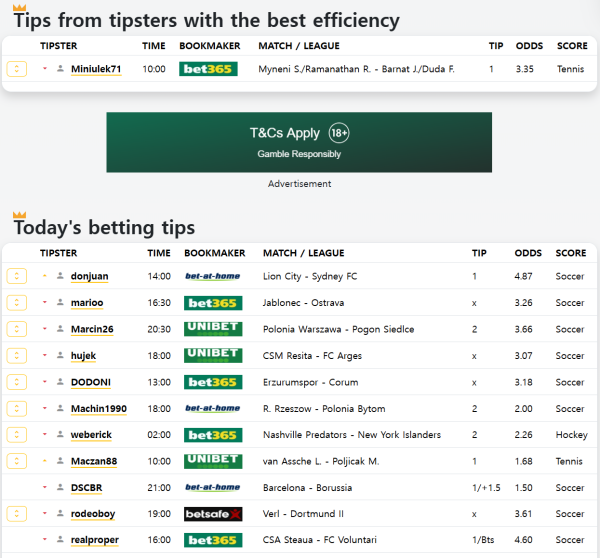Click the user avatar icon beside DODONI
The width and height of the screenshot is (600, 558).
[60, 382]
